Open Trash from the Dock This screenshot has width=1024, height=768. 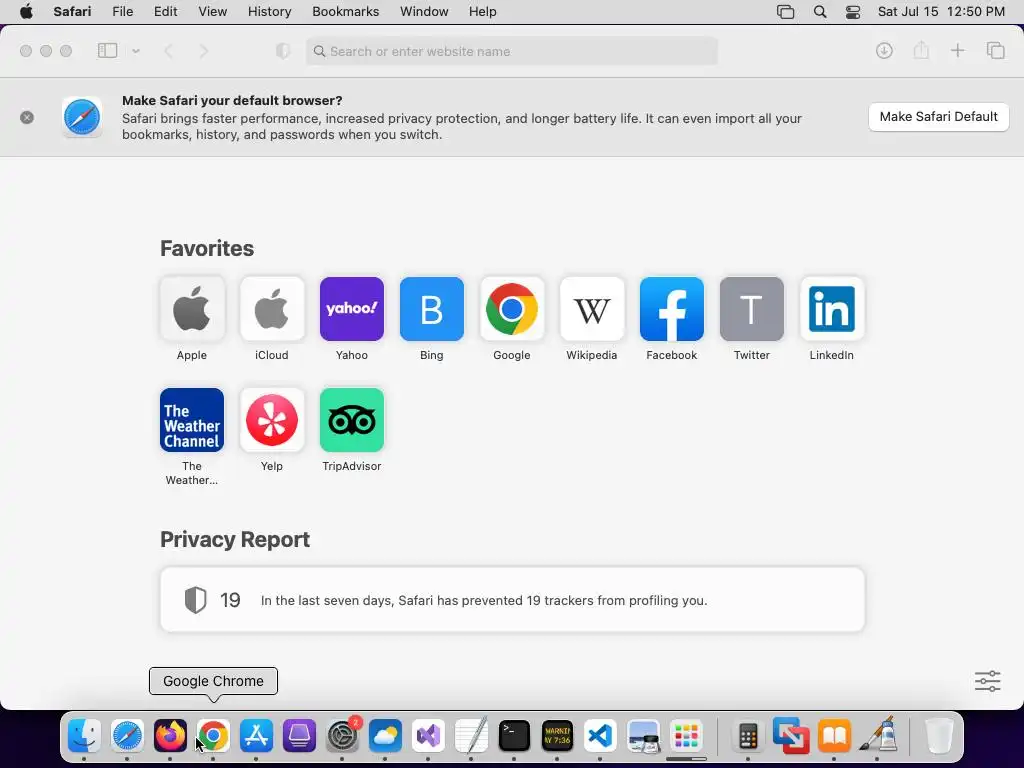click(939, 736)
